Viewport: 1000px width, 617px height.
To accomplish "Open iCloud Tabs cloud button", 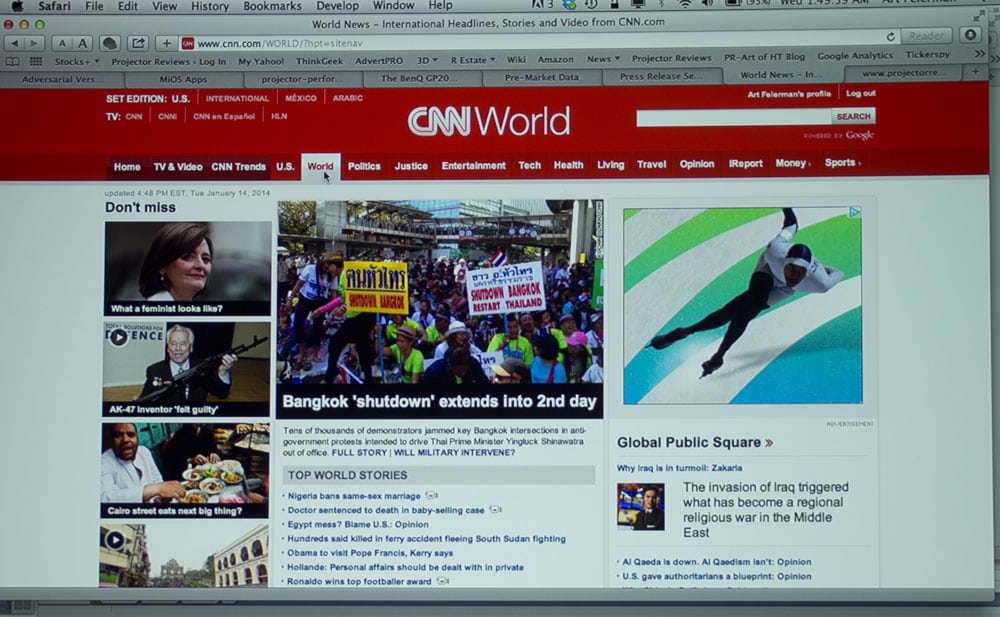I will pyautogui.click(x=110, y=43).
